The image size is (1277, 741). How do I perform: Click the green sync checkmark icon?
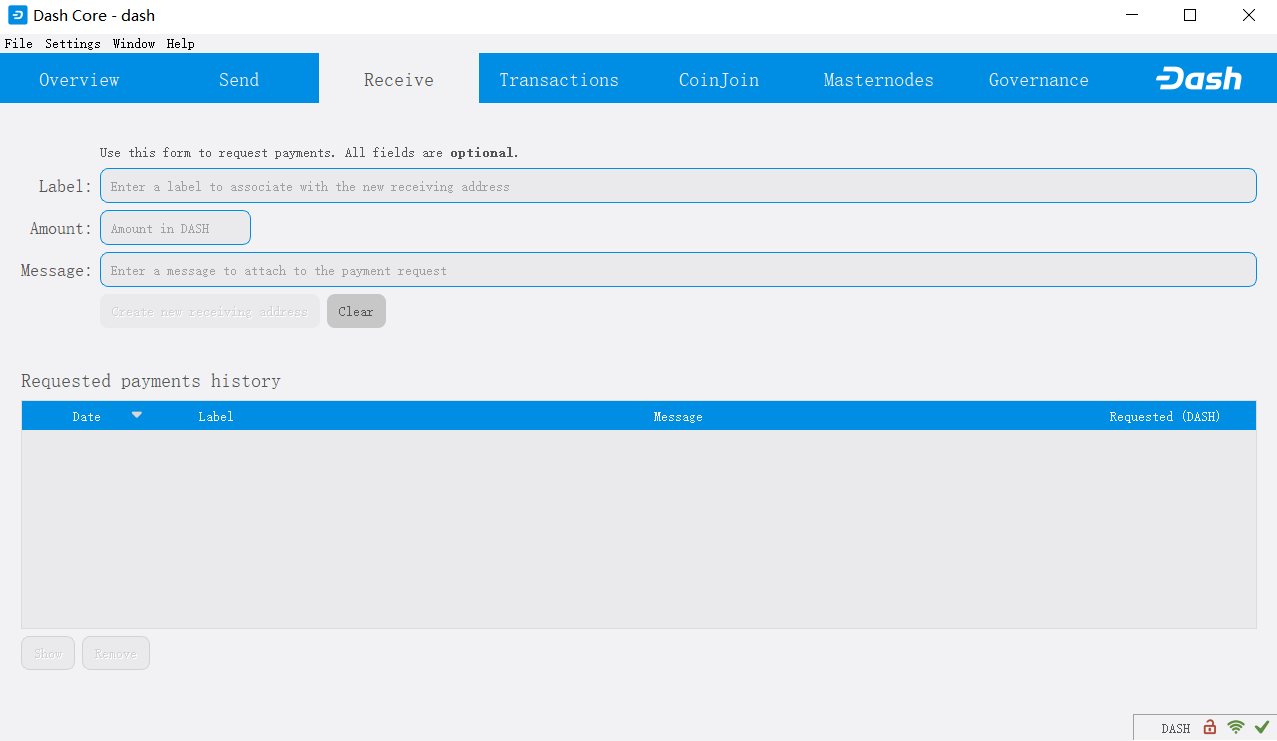coord(1262,727)
